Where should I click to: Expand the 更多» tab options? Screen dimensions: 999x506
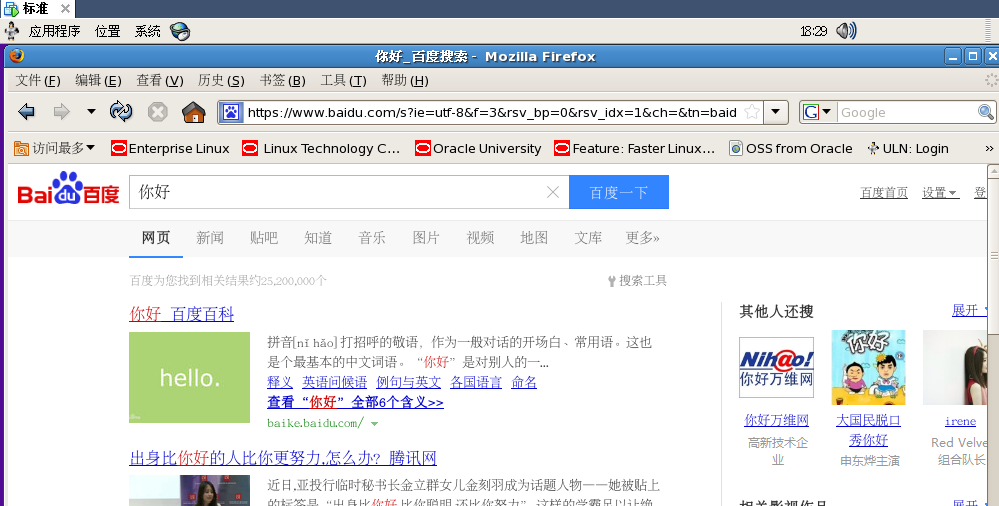(x=642, y=238)
